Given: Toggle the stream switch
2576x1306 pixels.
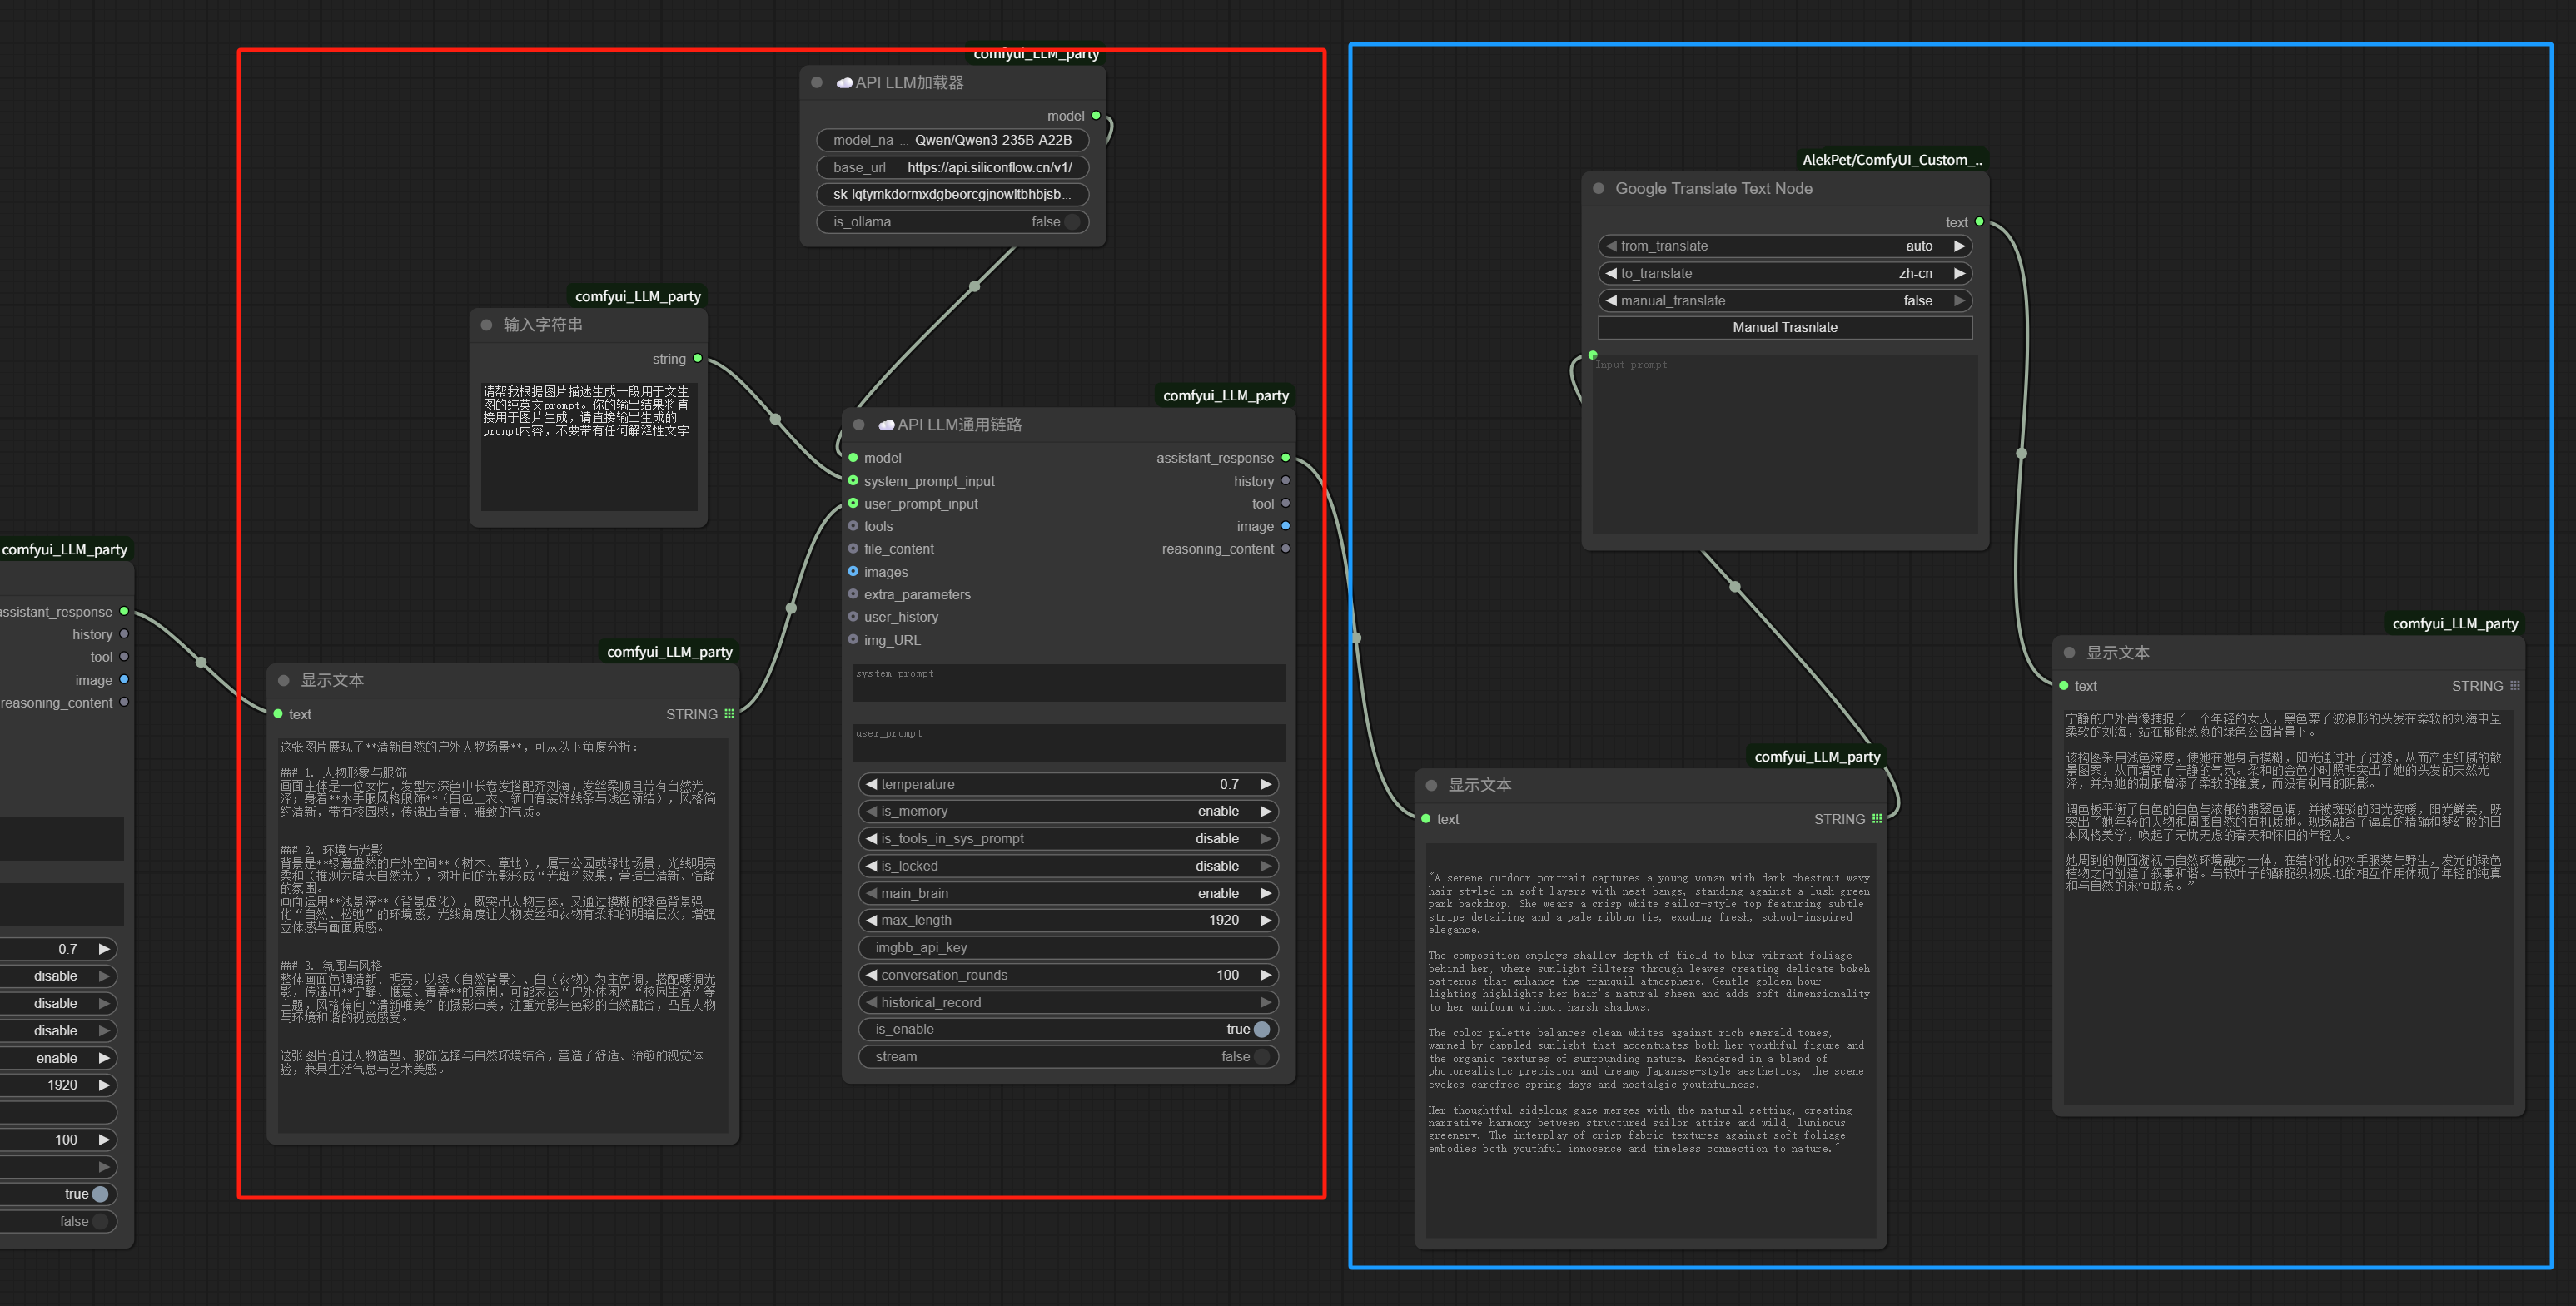Looking at the screenshot, I should click(1261, 1057).
